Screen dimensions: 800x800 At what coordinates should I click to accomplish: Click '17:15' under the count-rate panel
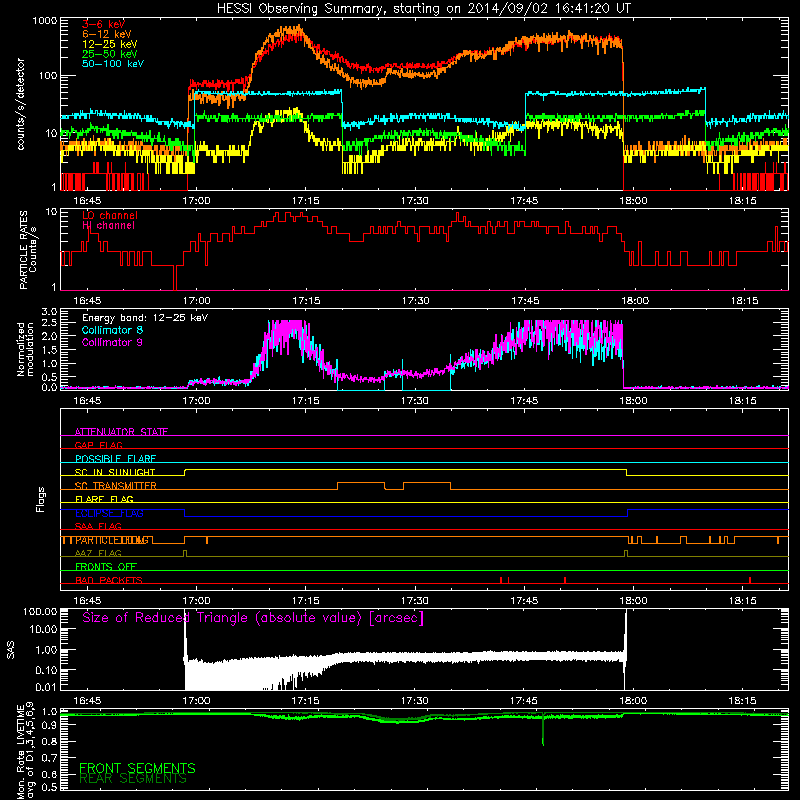coord(305,201)
